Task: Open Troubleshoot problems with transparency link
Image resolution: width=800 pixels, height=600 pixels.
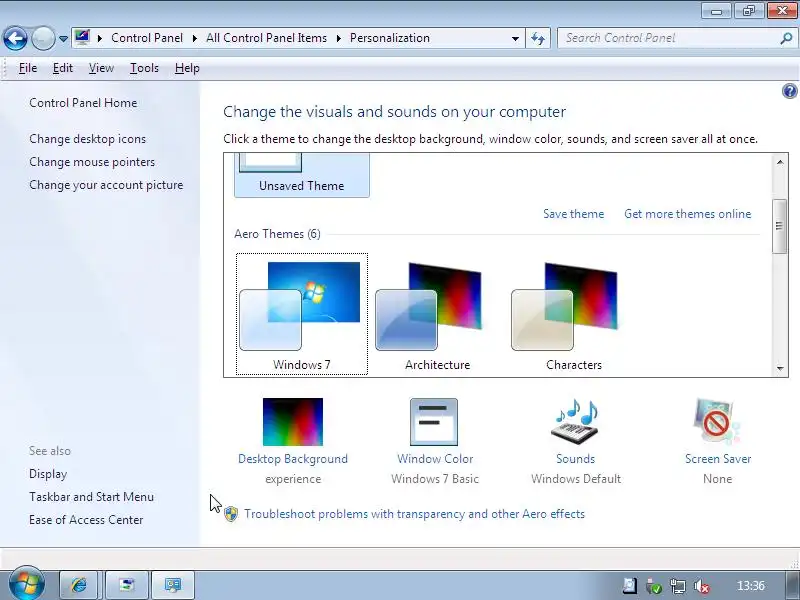Action: (414, 514)
